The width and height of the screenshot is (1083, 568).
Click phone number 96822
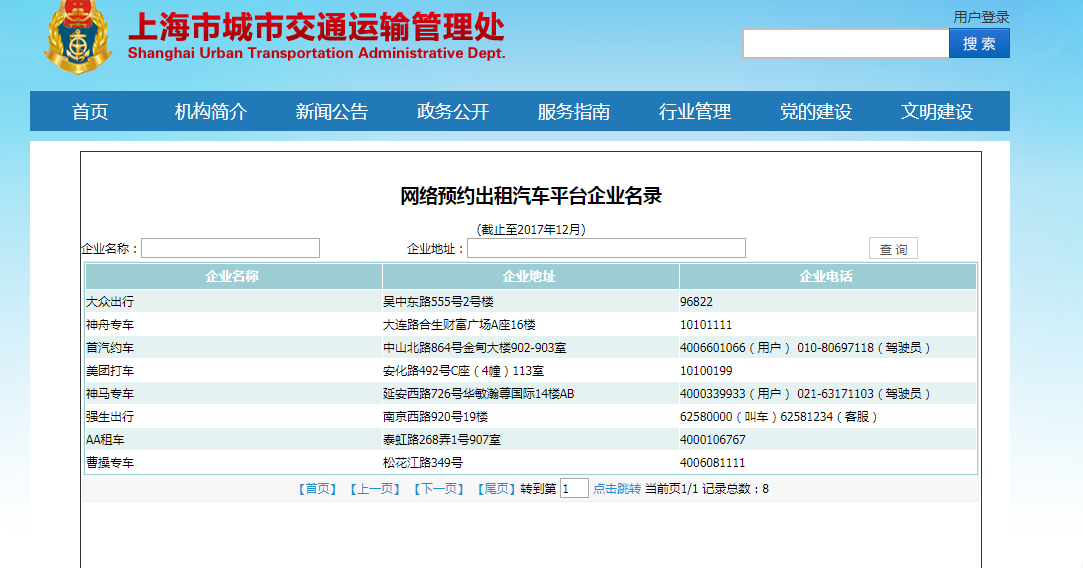point(696,302)
